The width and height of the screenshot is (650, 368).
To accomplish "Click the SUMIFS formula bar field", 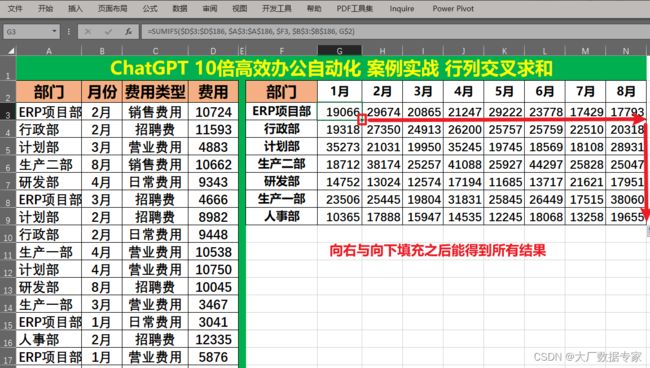I will (x=396, y=31).
